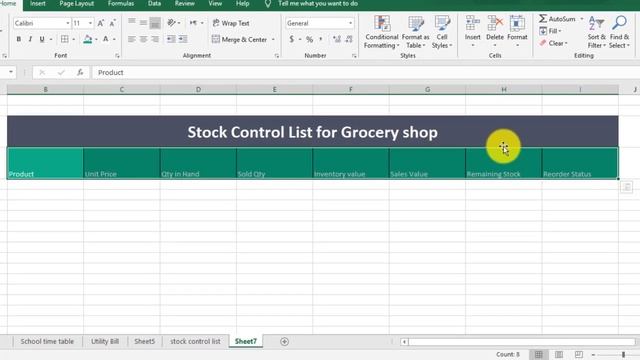Click Tell me what you want to do
Screen dimensions: 640x360
318,4
